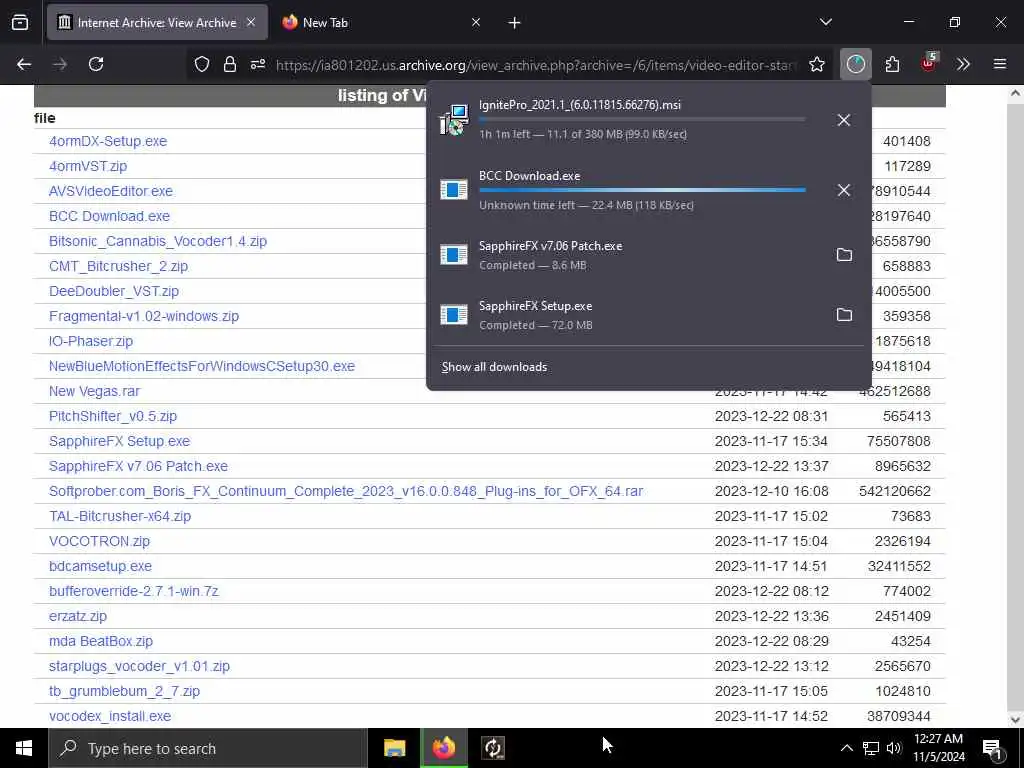Open the Windows Start menu
Image resolution: width=1024 pixels, height=768 pixels.
(x=24, y=748)
